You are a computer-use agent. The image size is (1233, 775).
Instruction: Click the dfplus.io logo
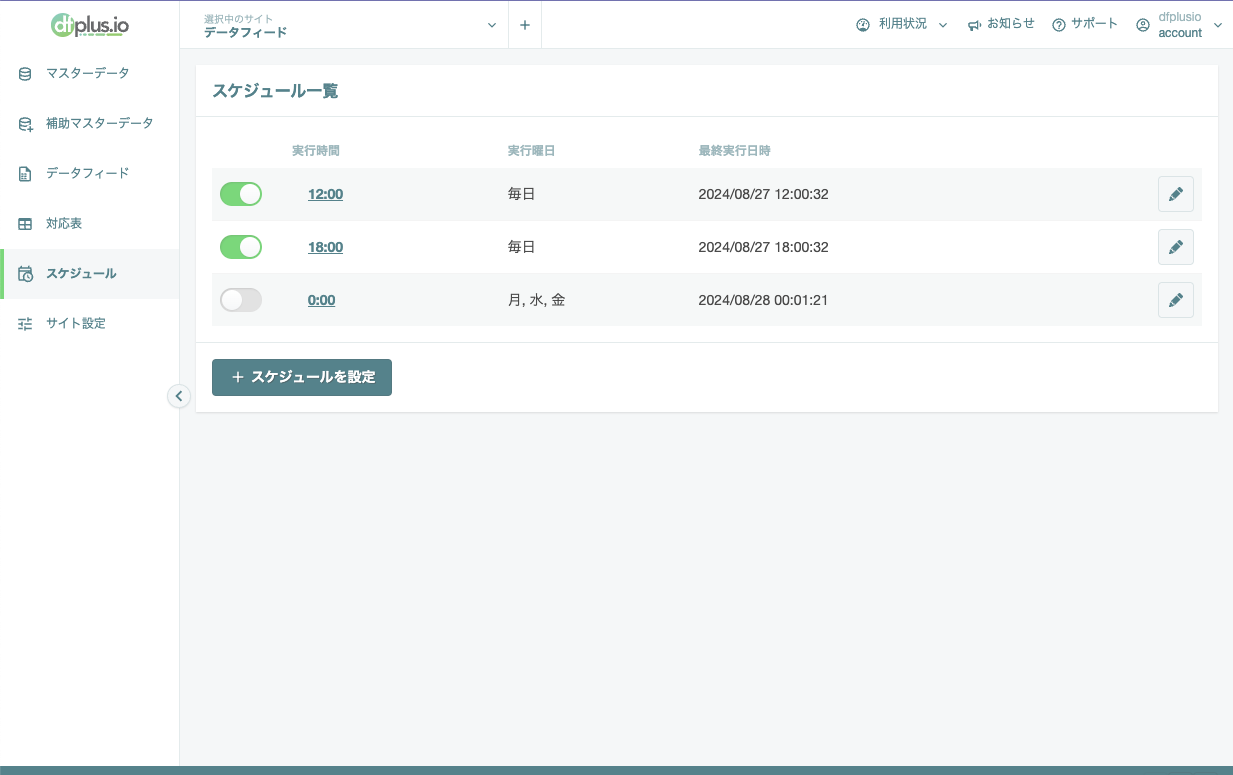click(89, 24)
